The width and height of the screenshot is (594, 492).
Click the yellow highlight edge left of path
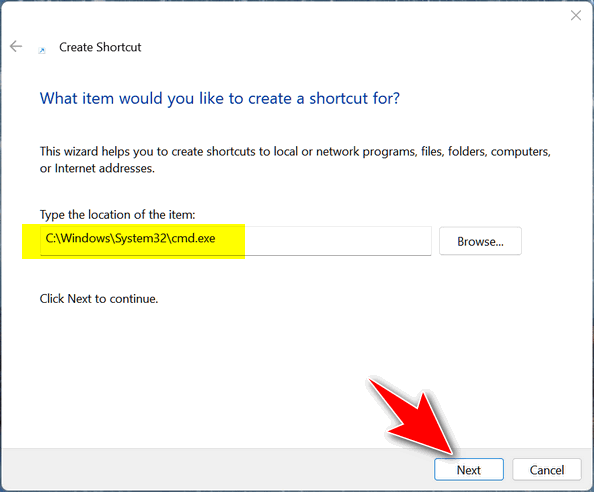(x=31, y=242)
